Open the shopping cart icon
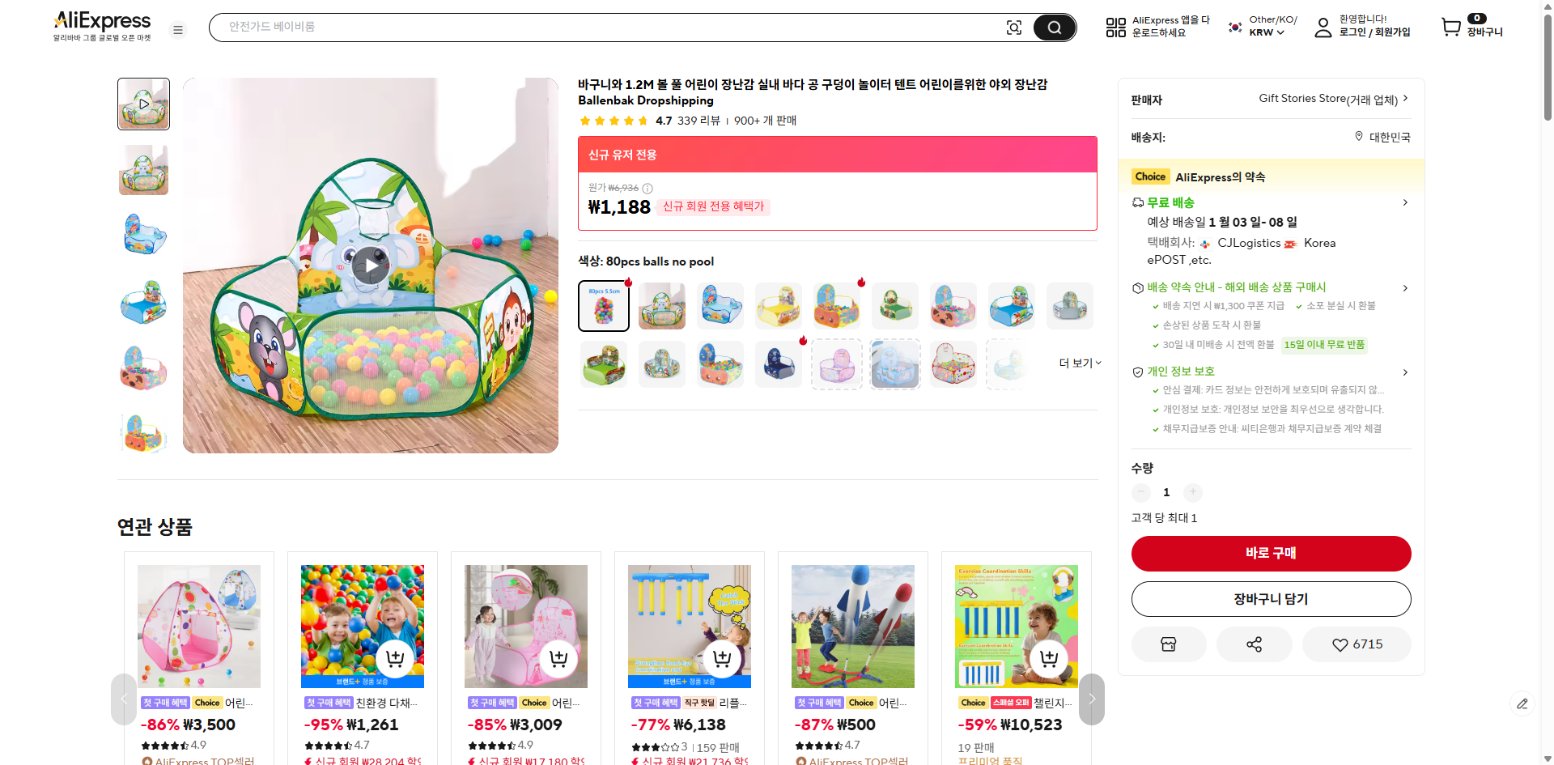1554x765 pixels. 1450,27
